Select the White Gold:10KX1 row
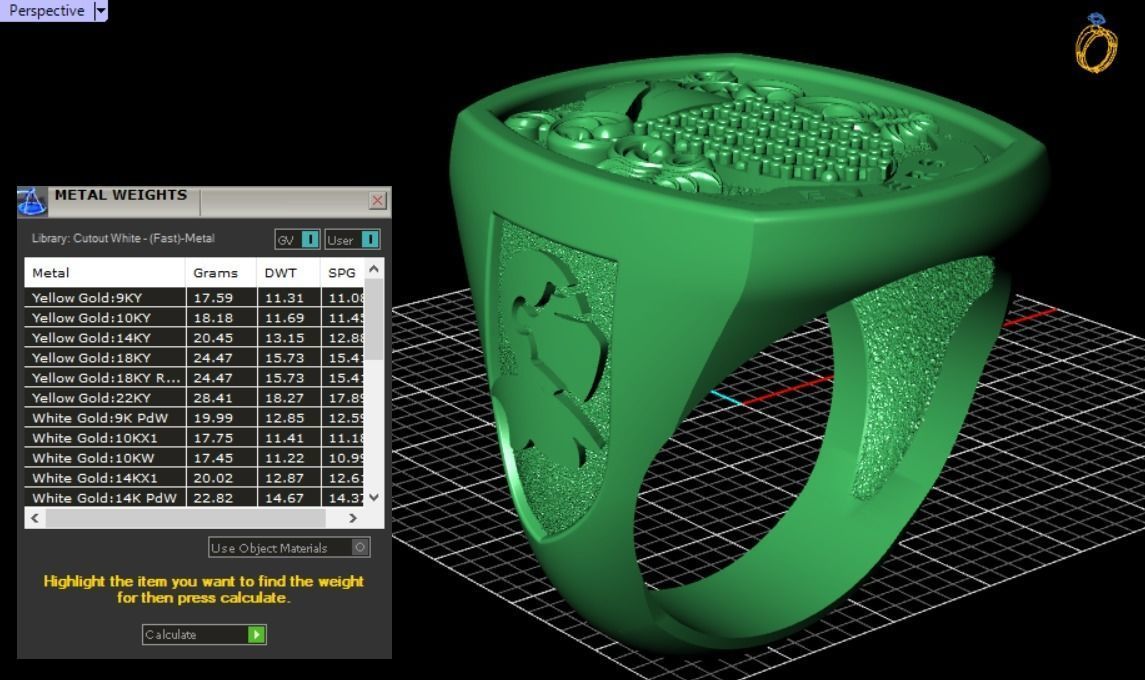1145x680 pixels. coord(194,438)
